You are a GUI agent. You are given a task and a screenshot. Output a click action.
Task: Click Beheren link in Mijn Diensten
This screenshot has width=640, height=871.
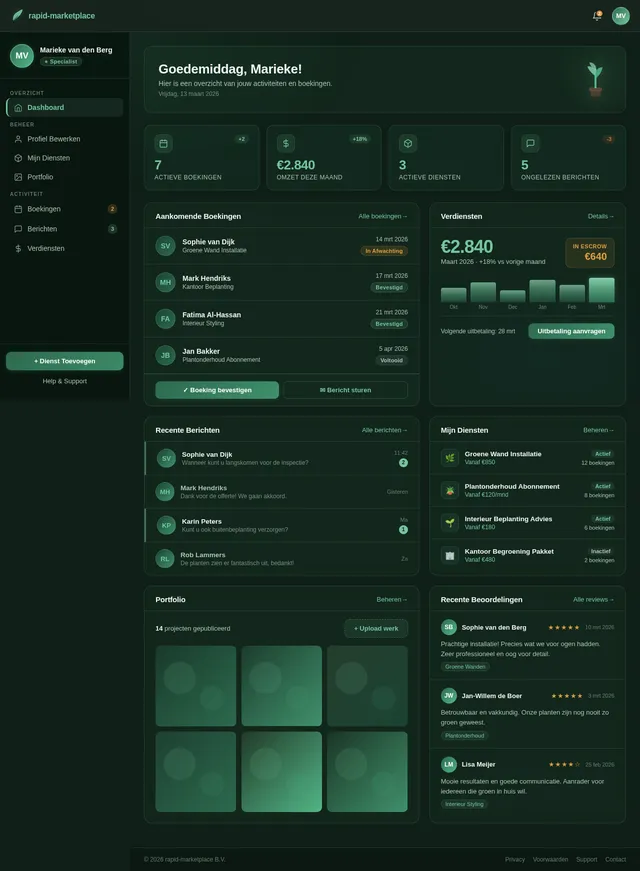point(599,431)
